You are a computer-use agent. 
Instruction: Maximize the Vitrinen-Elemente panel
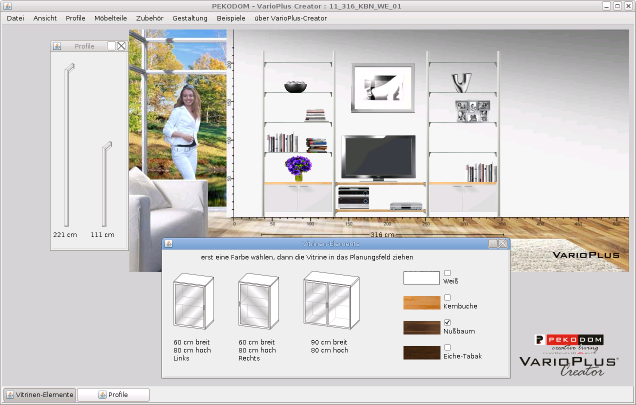[493, 243]
